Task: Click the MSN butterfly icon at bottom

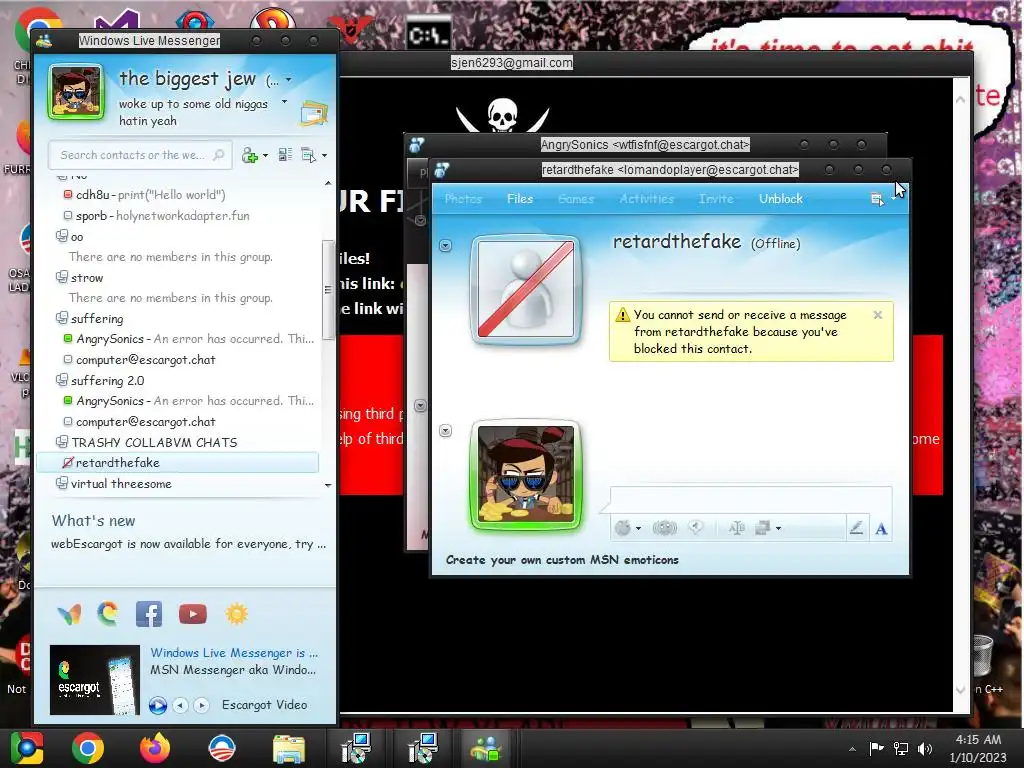Action: coord(69,614)
